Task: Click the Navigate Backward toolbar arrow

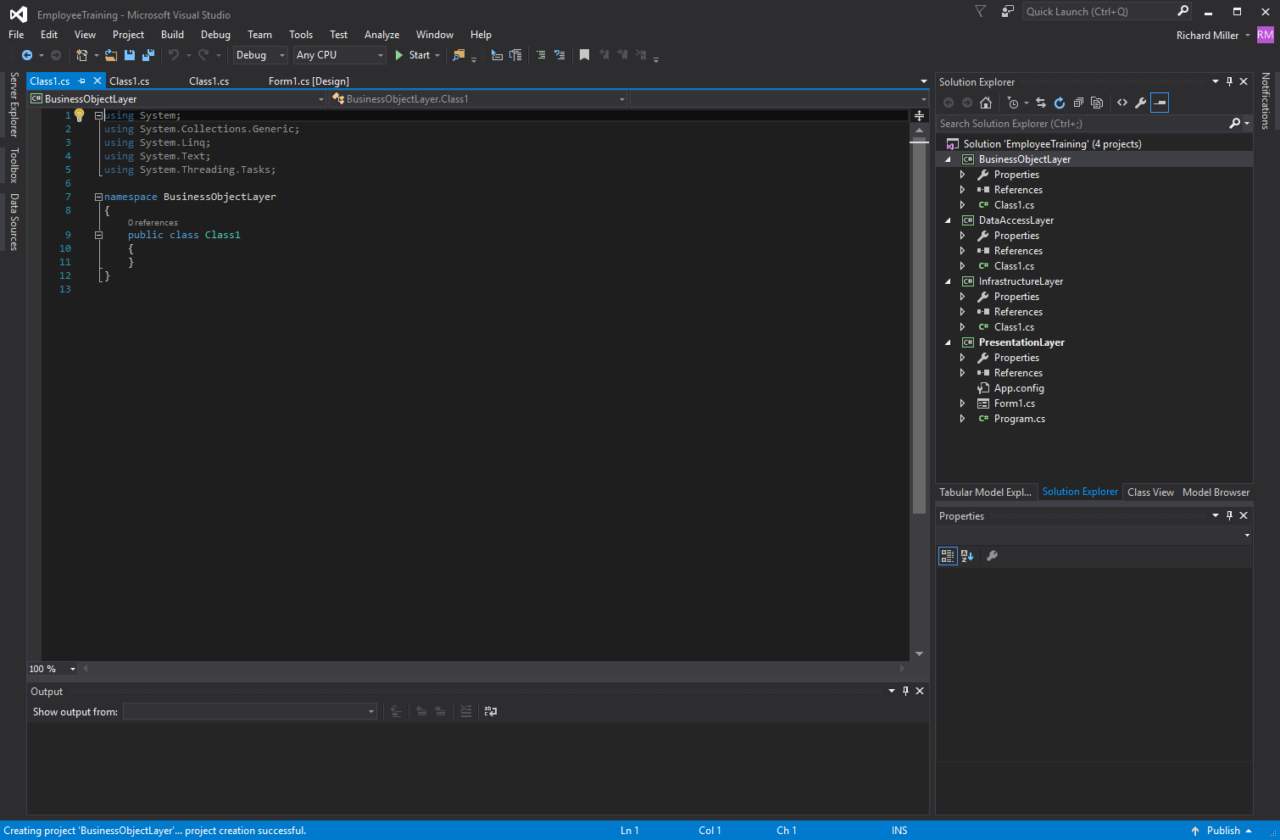Action: (27, 55)
